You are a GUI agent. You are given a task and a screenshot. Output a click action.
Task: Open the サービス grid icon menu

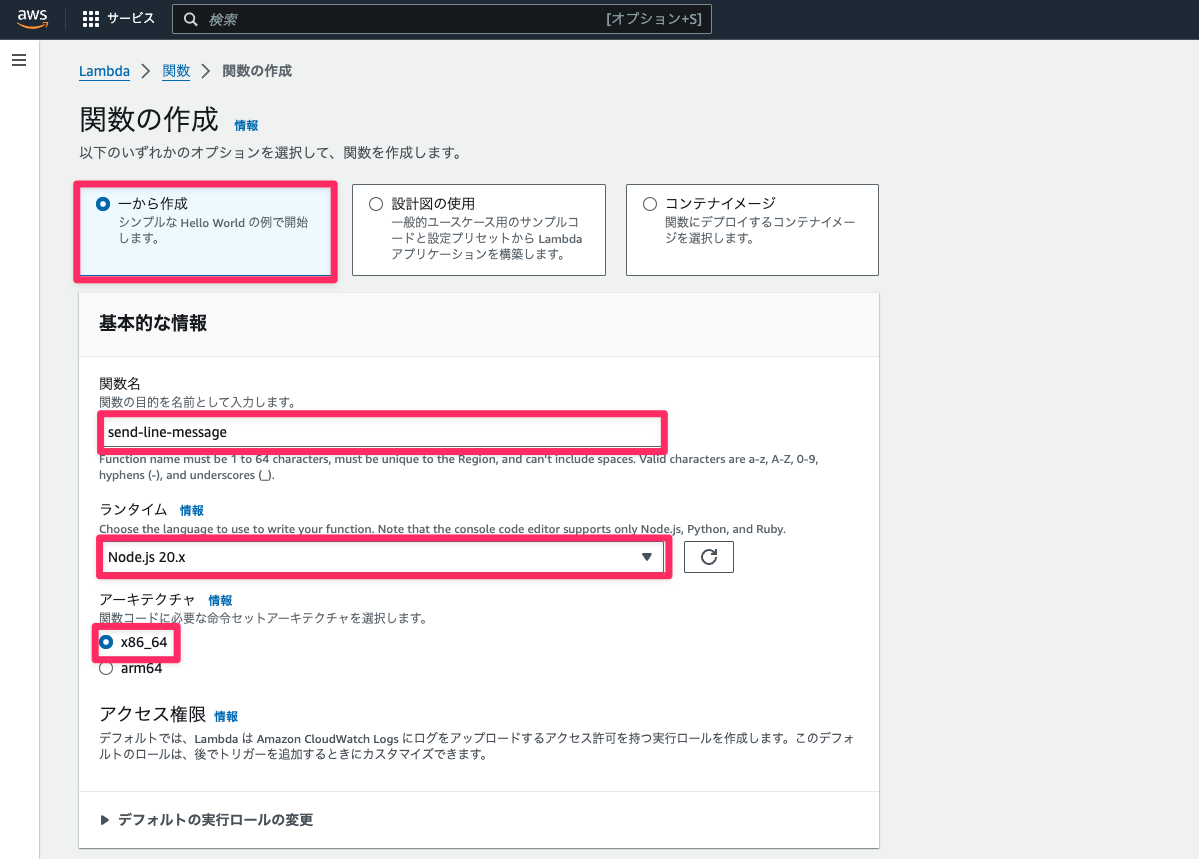coord(91,18)
